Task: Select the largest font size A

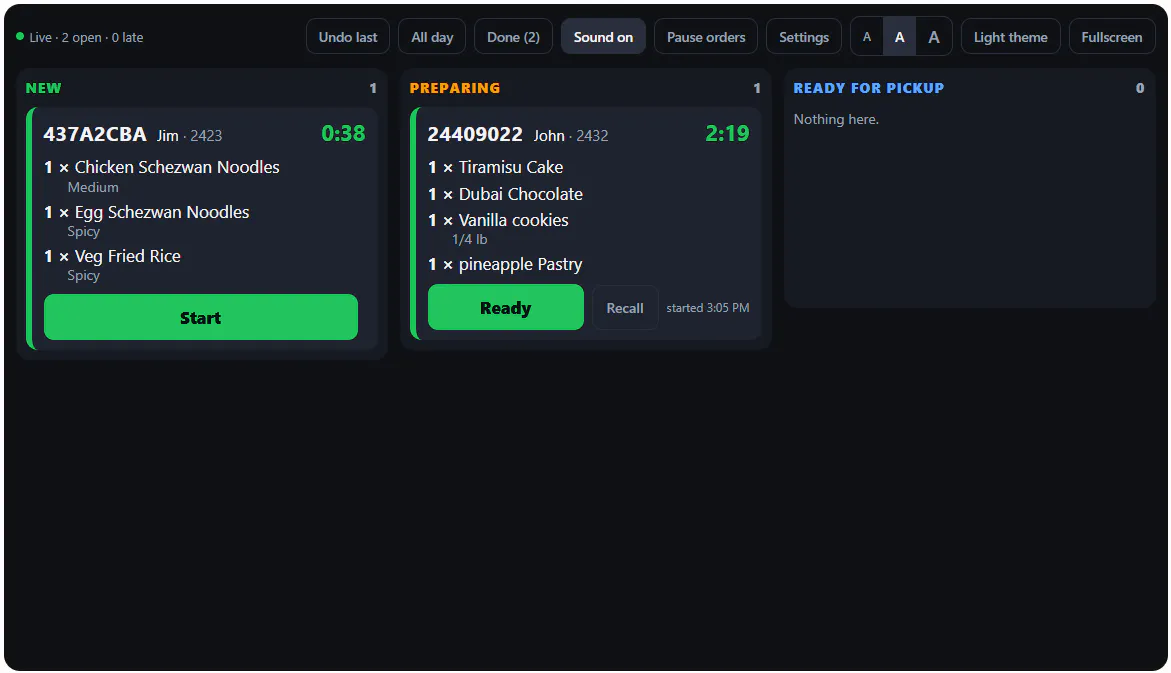Action: coord(934,37)
